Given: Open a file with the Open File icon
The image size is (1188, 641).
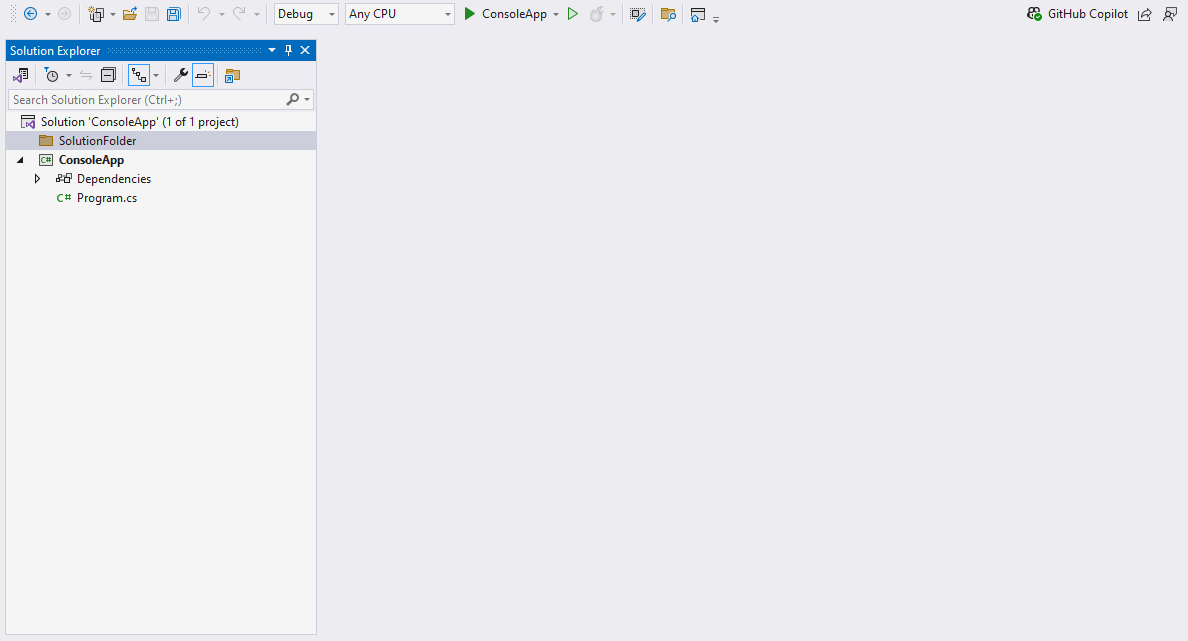Looking at the screenshot, I should (129, 13).
